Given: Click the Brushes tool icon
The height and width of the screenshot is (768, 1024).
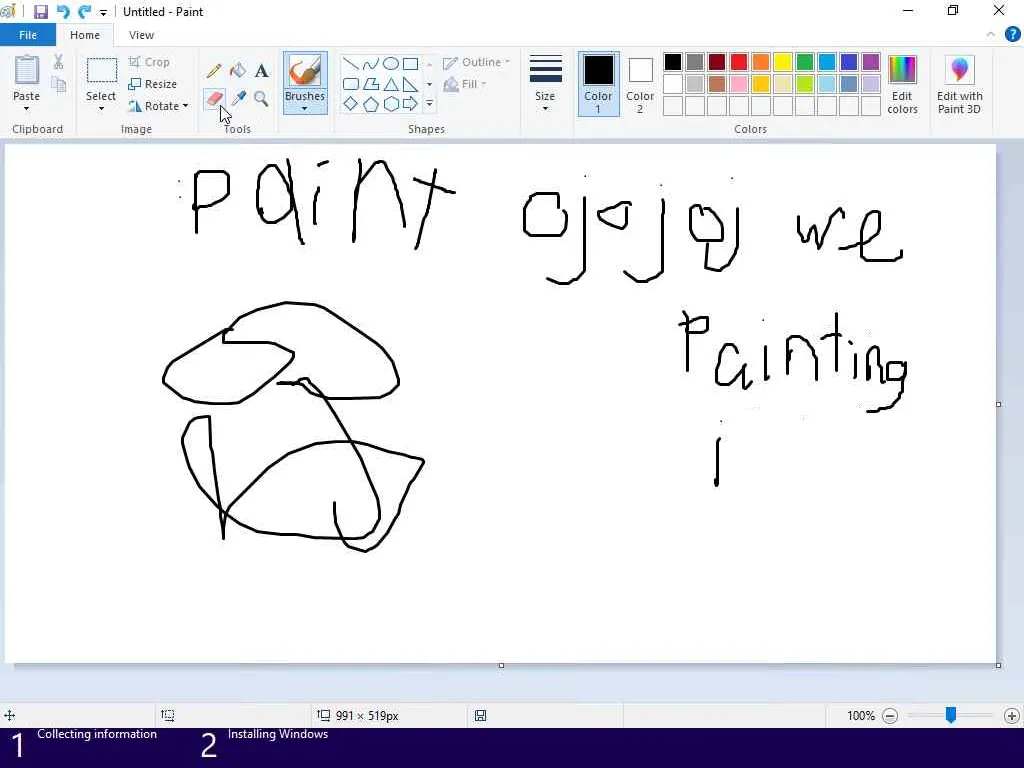Looking at the screenshot, I should (305, 71).
